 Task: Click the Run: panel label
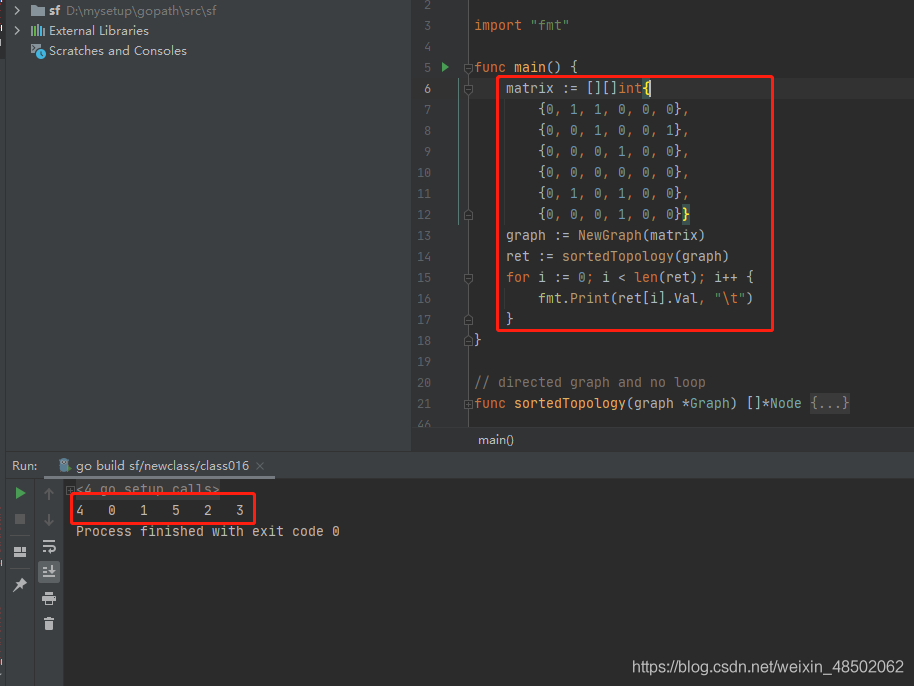[x=24, y=466]
